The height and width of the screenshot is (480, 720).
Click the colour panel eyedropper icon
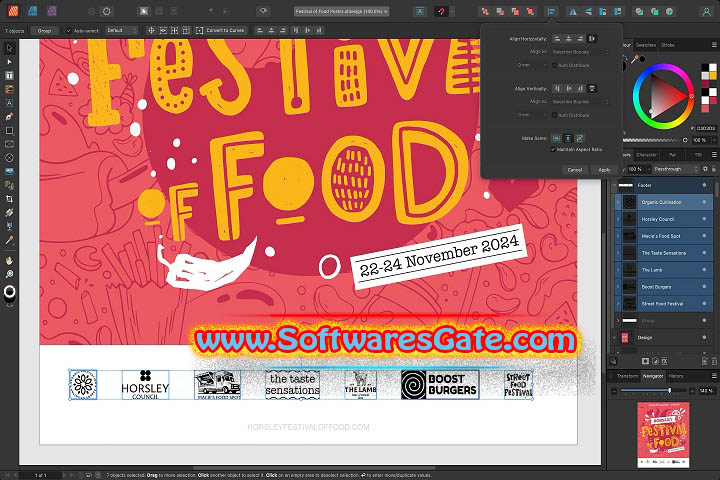(634, 59)
